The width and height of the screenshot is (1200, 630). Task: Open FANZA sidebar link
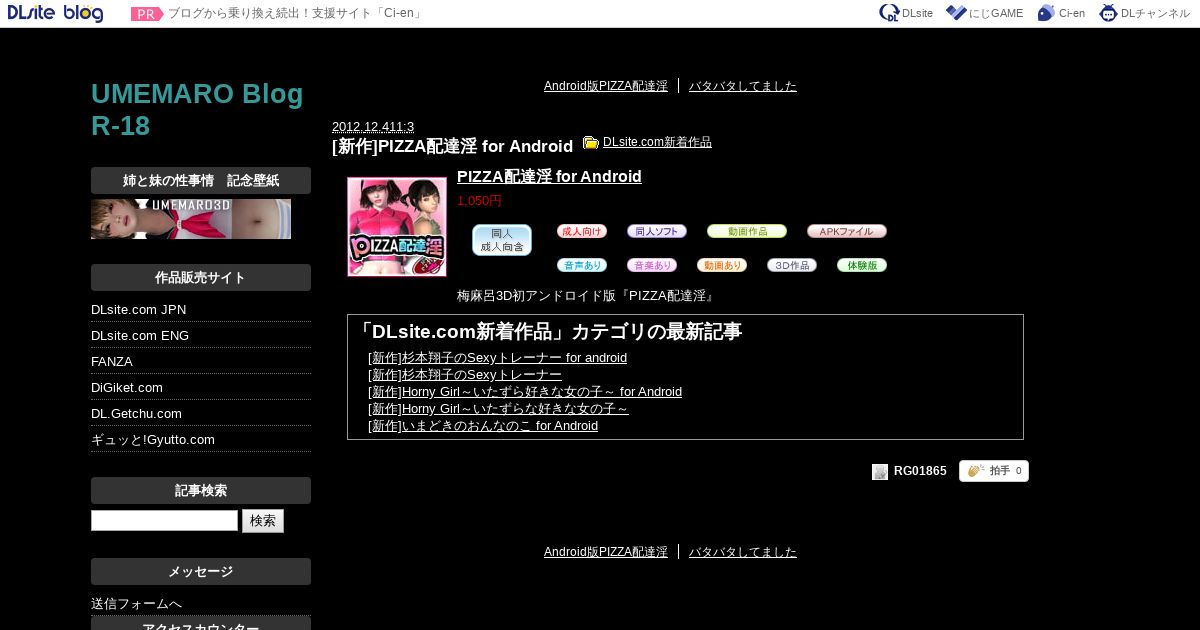click(112, 362)
